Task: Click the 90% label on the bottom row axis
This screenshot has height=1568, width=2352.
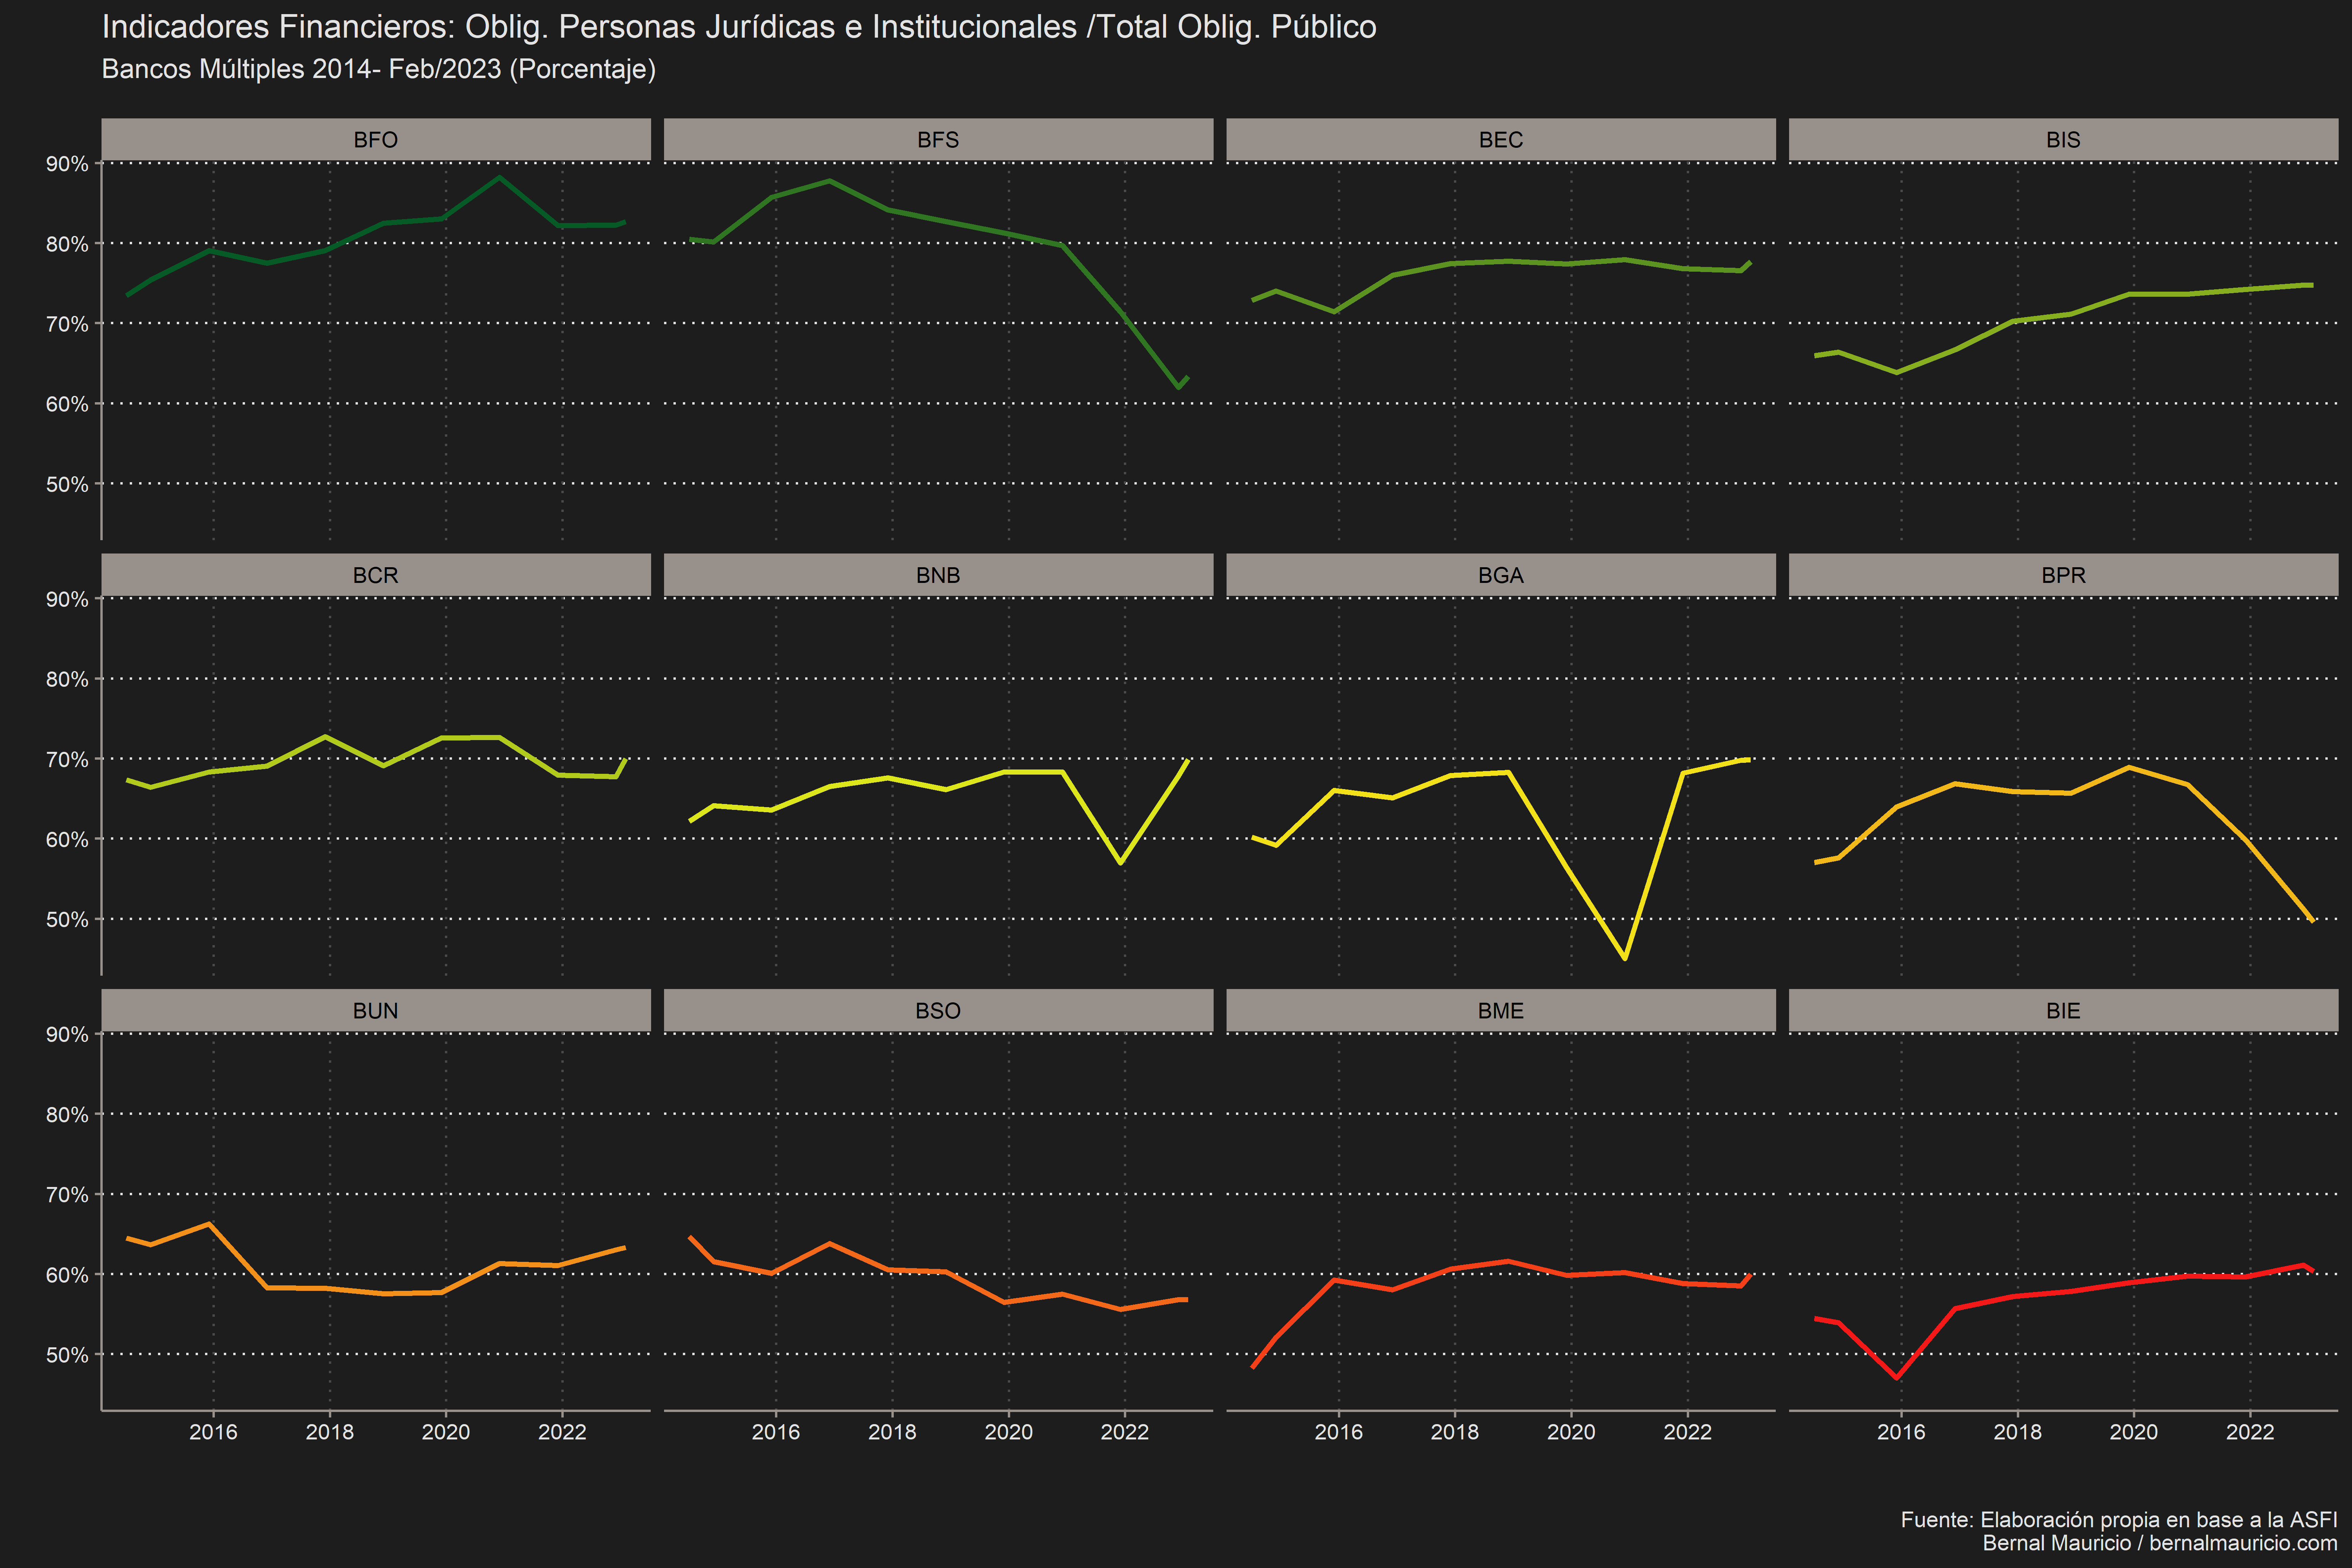Action: (67, 1035)
